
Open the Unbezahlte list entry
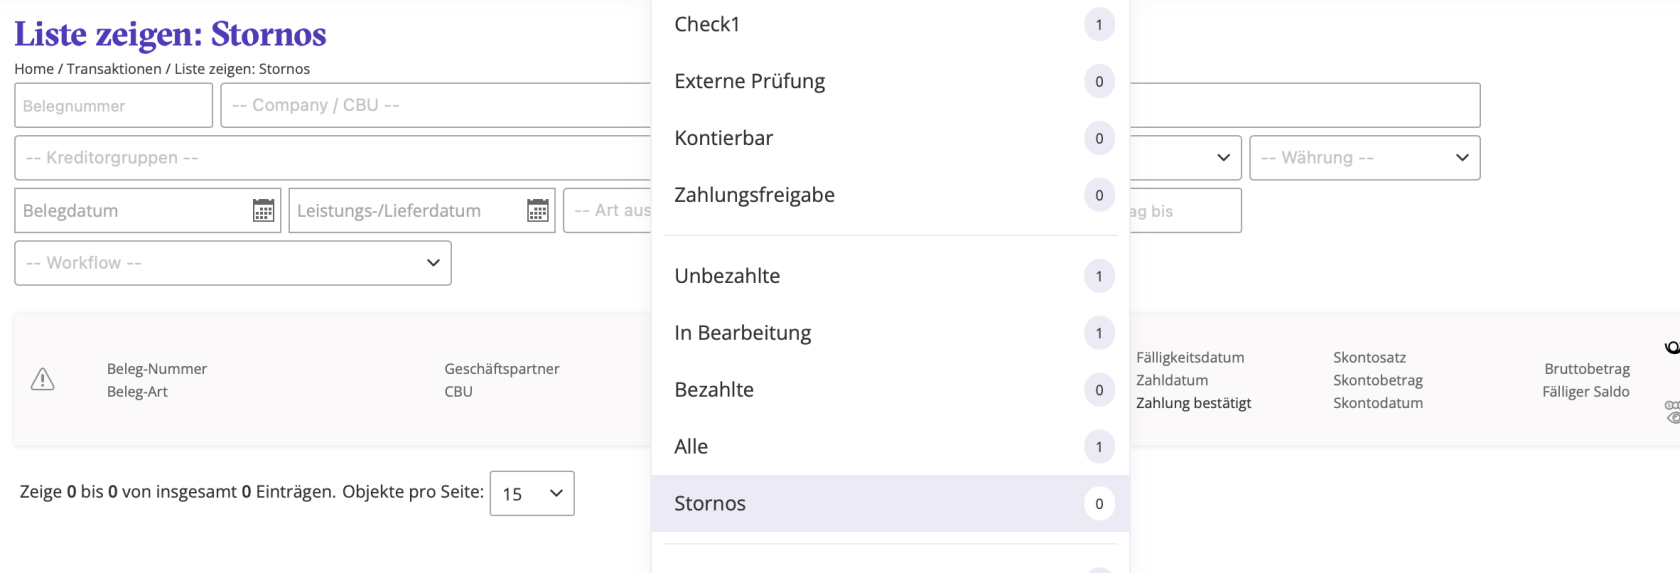pyautogui.click(x=890, y=276)
